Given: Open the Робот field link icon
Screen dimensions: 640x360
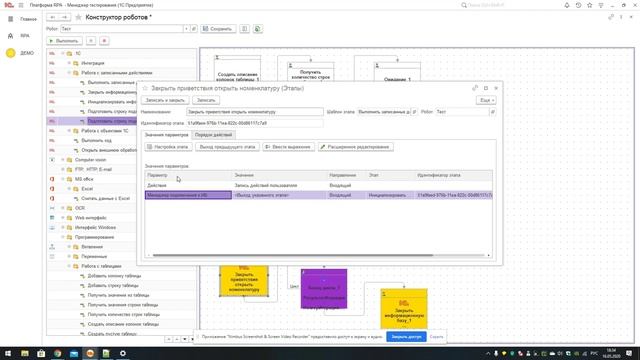Looking at the screenshot, I should tap(194, 29).
